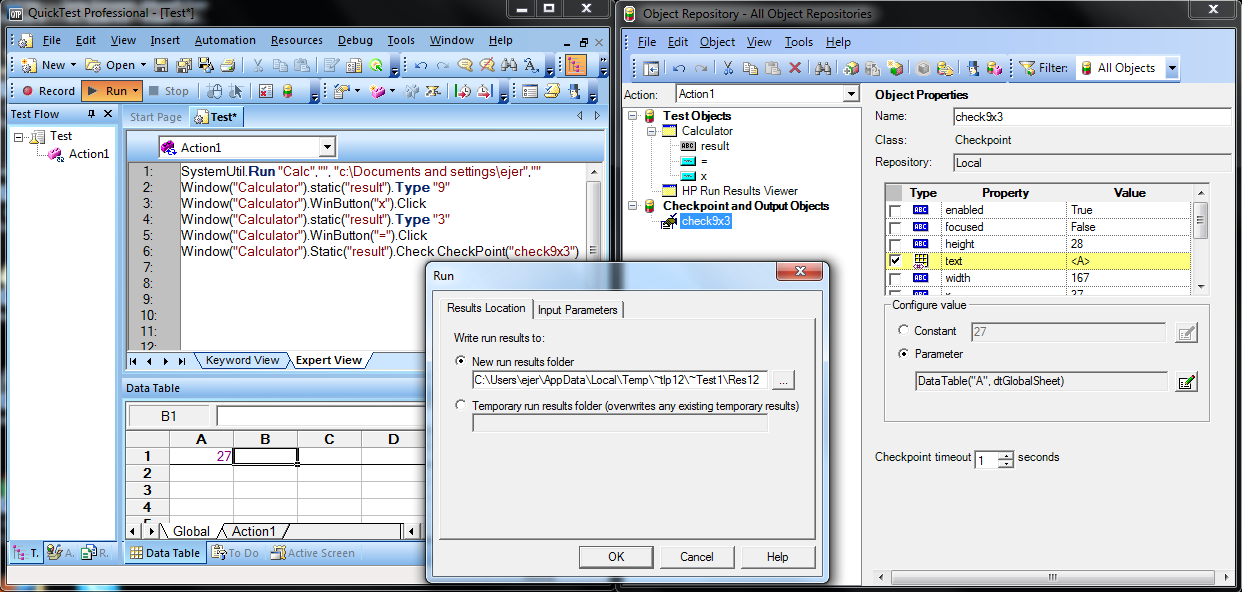Select the Parameter radio button
This screenshot has width=1242, height=592.
click(904, 354)
